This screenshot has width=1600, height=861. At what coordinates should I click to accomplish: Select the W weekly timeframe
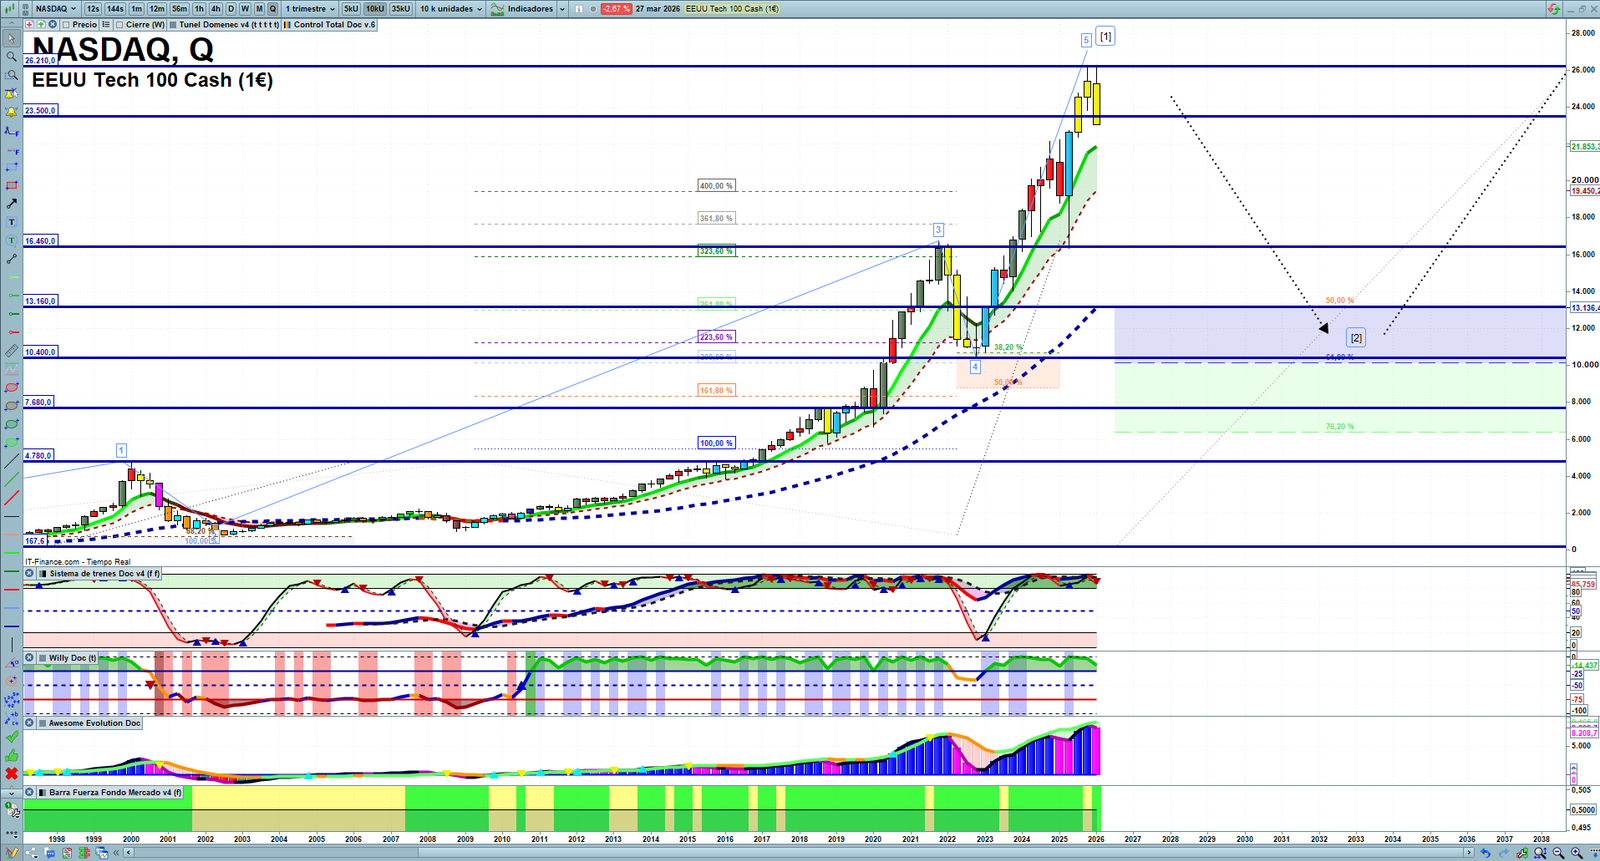[245, 9]
